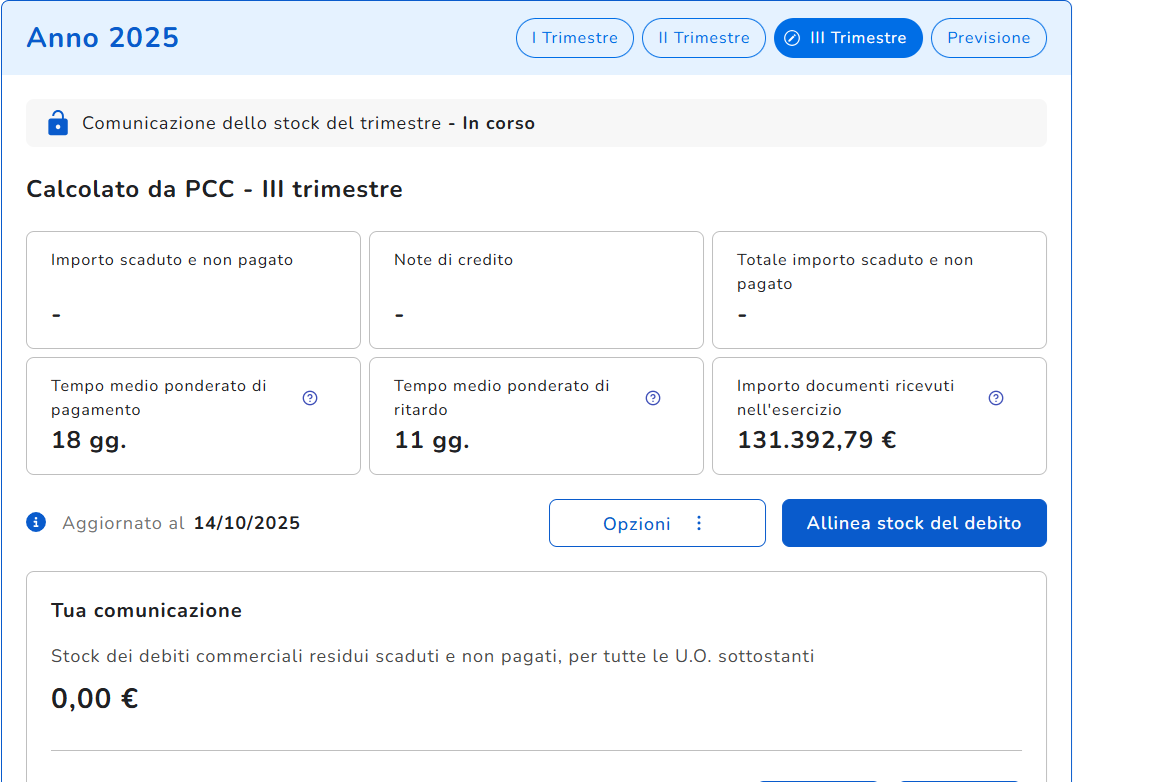1152x782 pixels.
Task: Open help for Tempo medio ponderato di ritardo
Action: 653,398
